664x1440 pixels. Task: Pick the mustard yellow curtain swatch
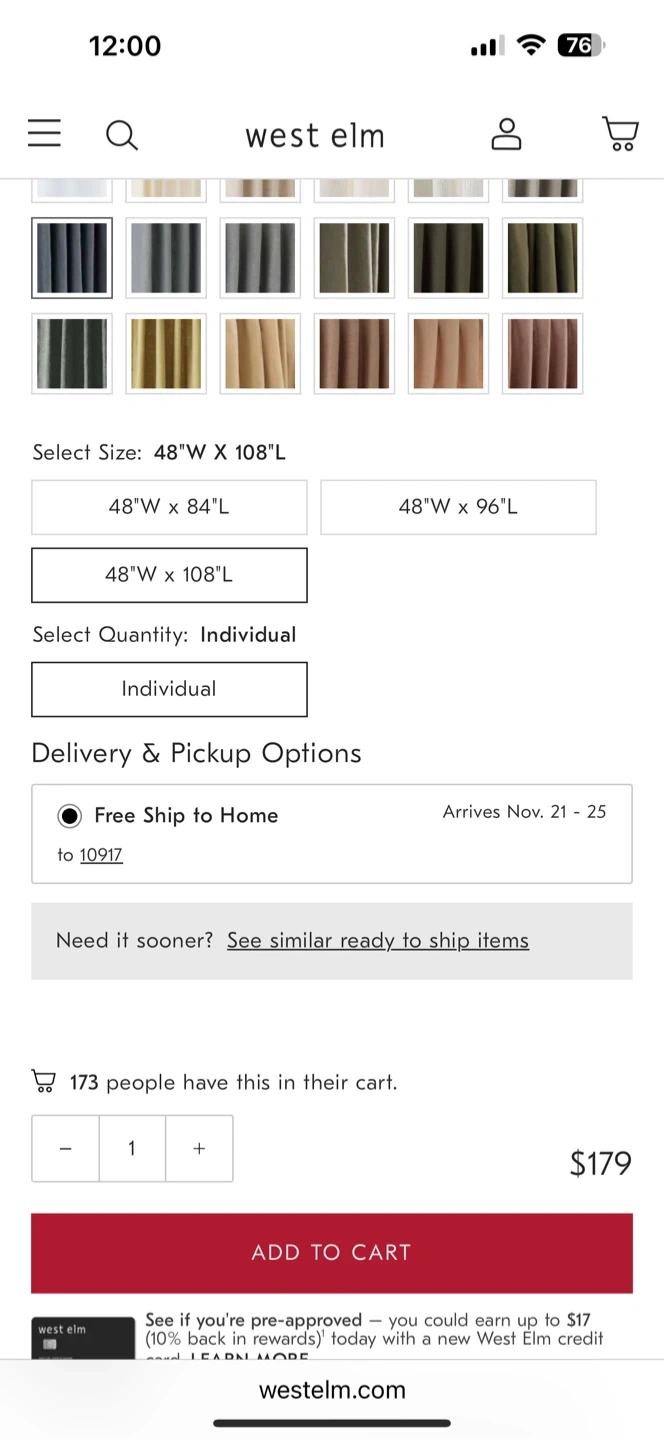point(166,354)
